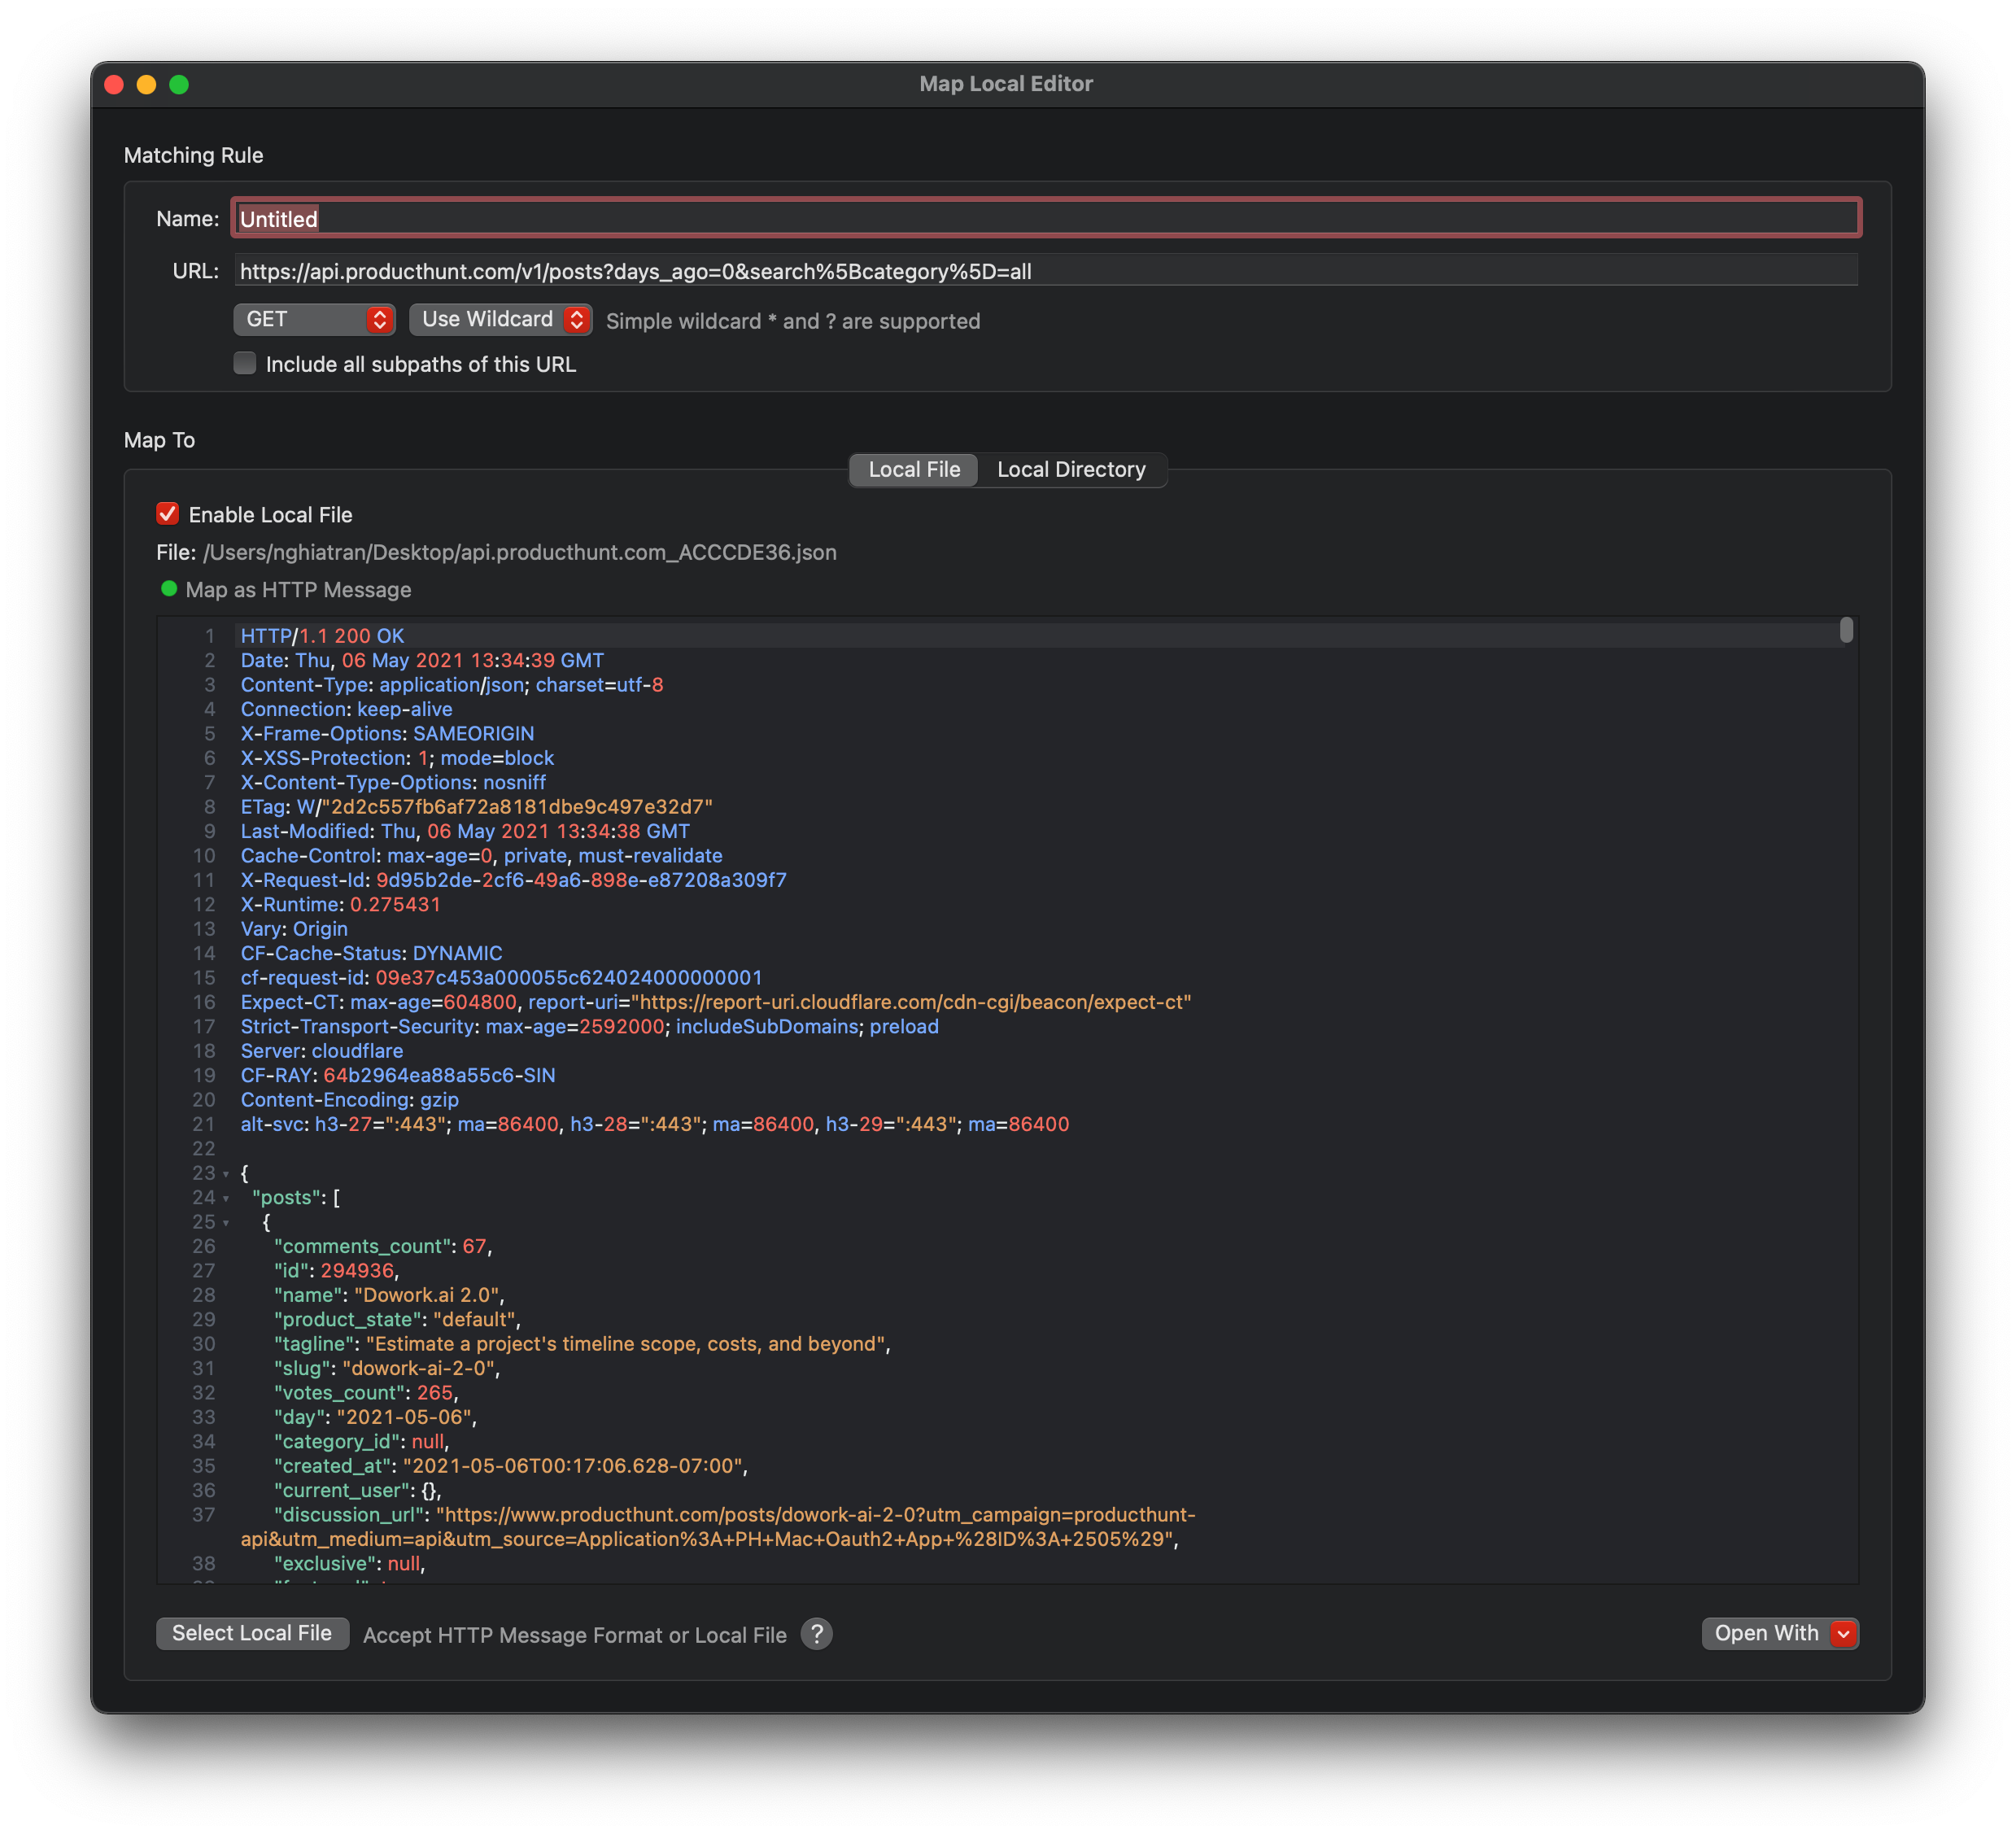Screen dimensions: 2016x1834
Task: Click the green zoom window button
Action: pos(179,85)
